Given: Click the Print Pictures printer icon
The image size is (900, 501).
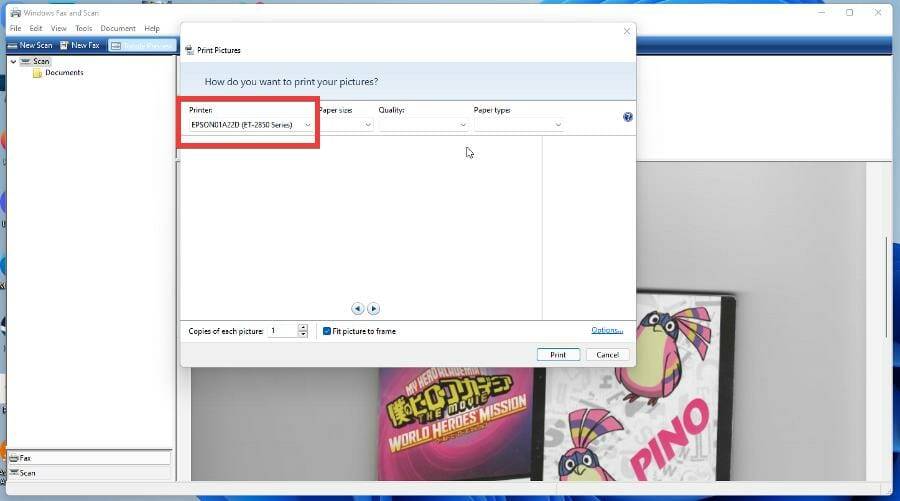Looking at the screenshot, I should (x=189, y=50).
